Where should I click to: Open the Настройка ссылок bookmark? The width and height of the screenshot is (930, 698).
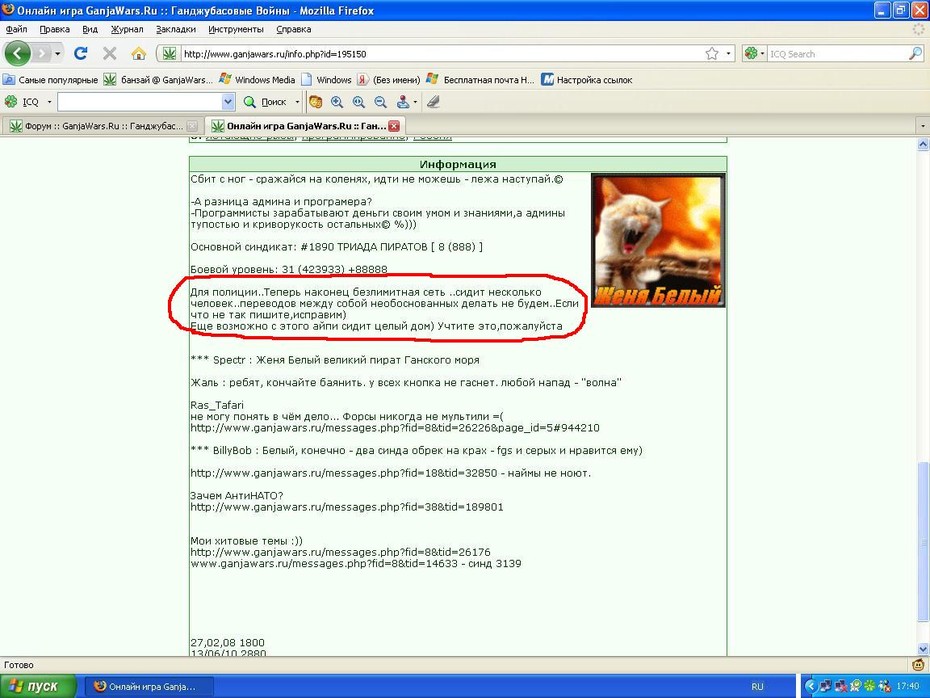[587, 79]
